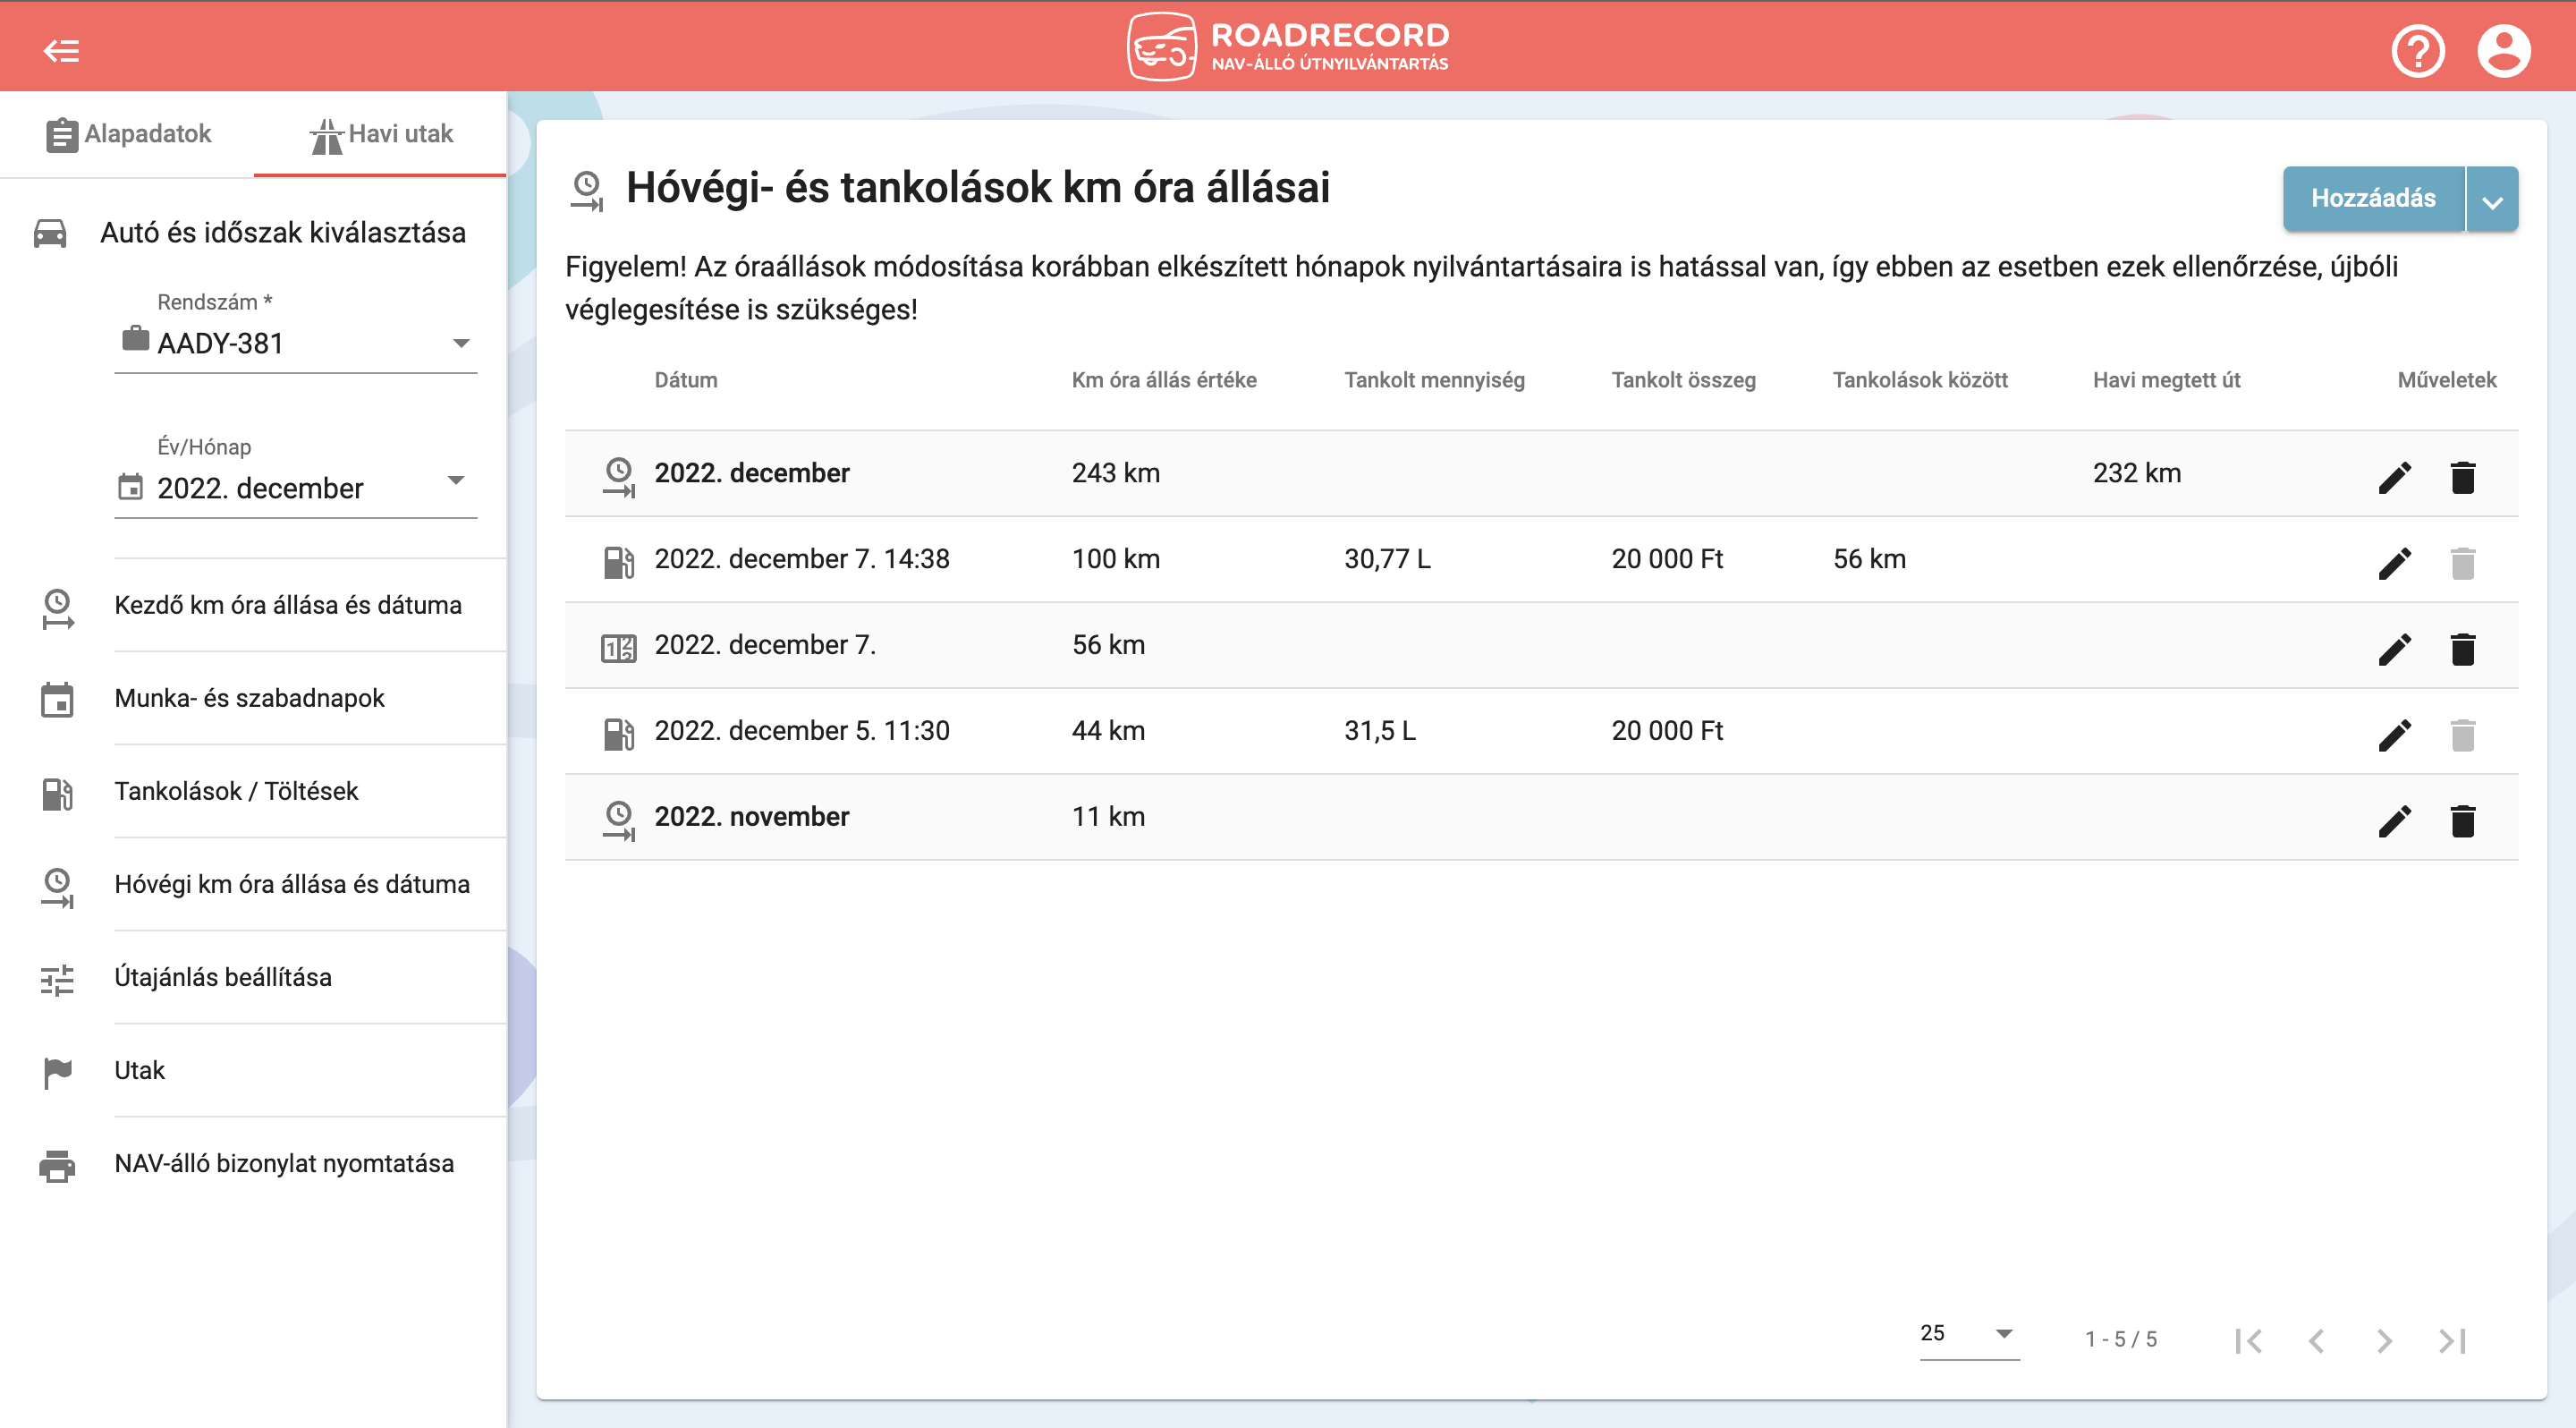Click the clock icon of the 2022. december row
The width and height of the screenshot is (2576, 1428).
click(x=619, y=476)
